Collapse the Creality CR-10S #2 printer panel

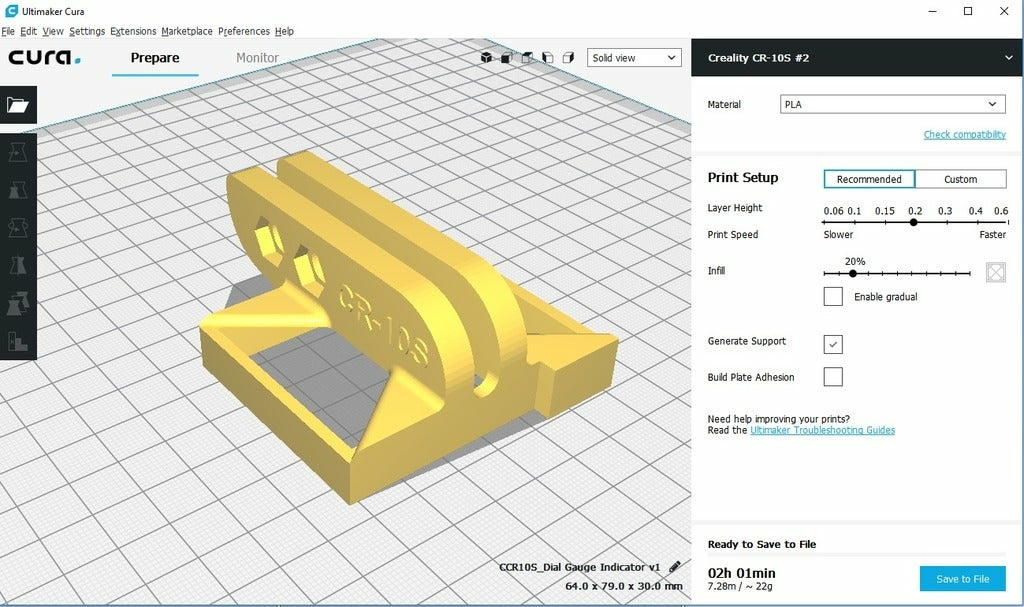click(x=1008, y=58)
